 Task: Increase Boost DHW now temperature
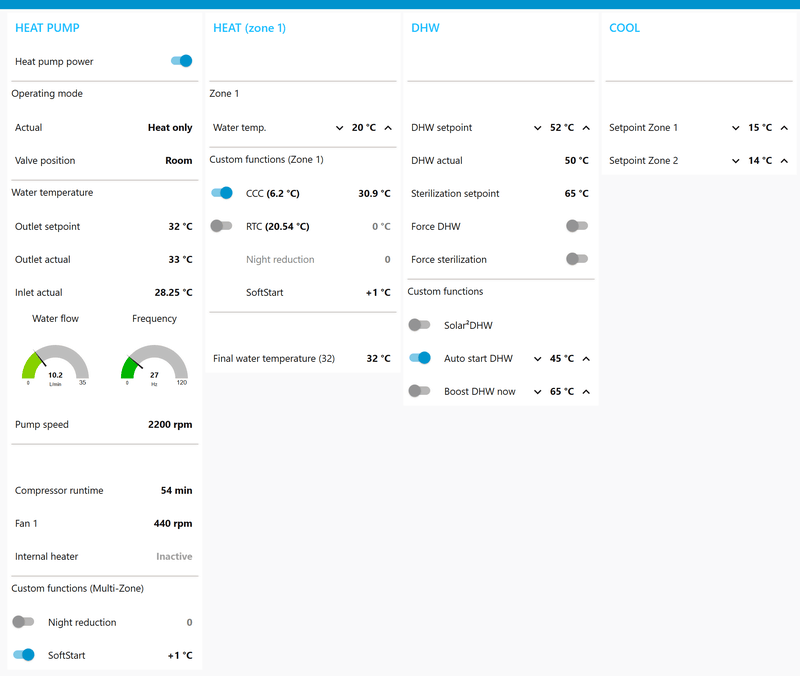[586, 392]
